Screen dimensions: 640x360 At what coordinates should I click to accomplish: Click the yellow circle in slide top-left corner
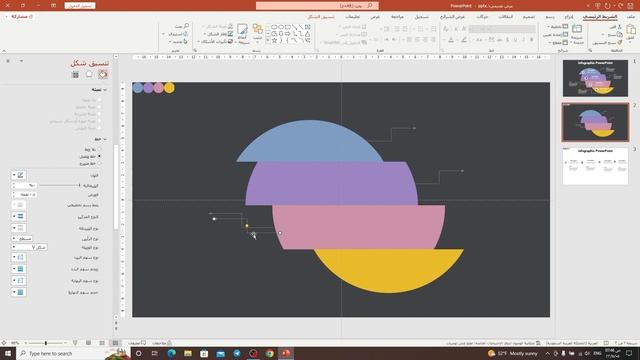169,88
